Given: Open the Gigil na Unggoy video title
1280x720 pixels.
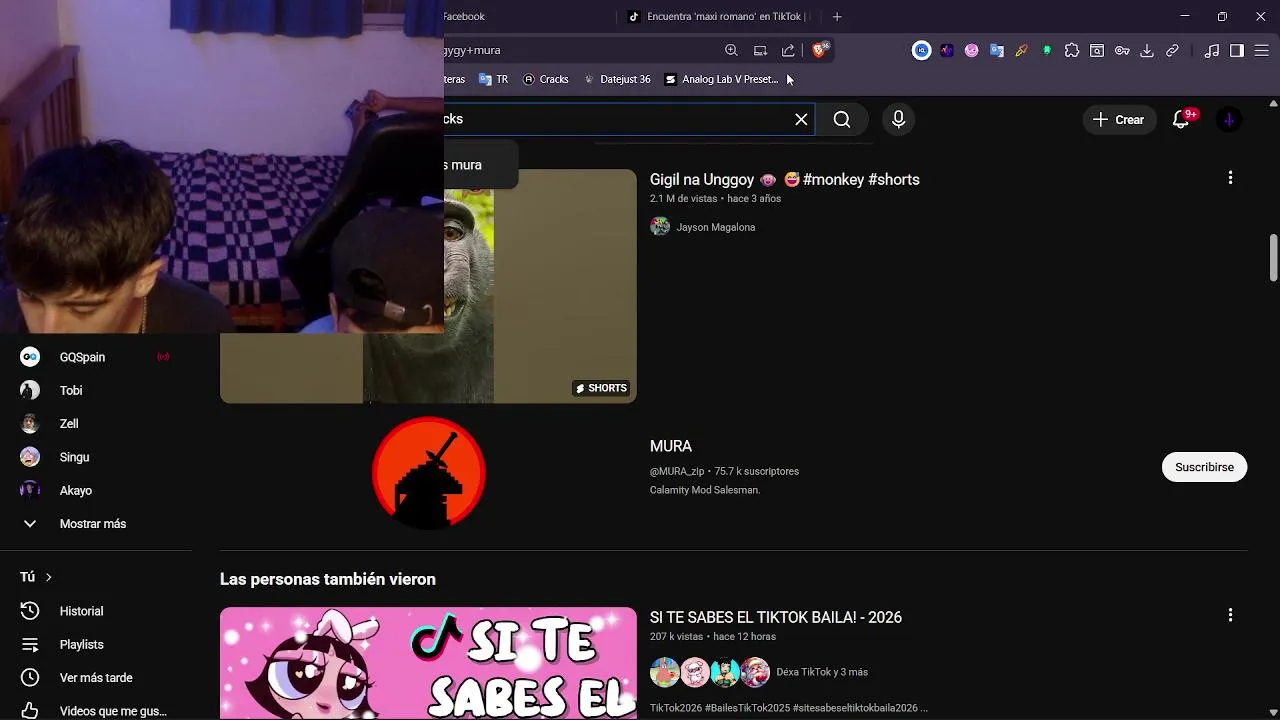Looking at the screenshot, I should [x=785, y=180].
